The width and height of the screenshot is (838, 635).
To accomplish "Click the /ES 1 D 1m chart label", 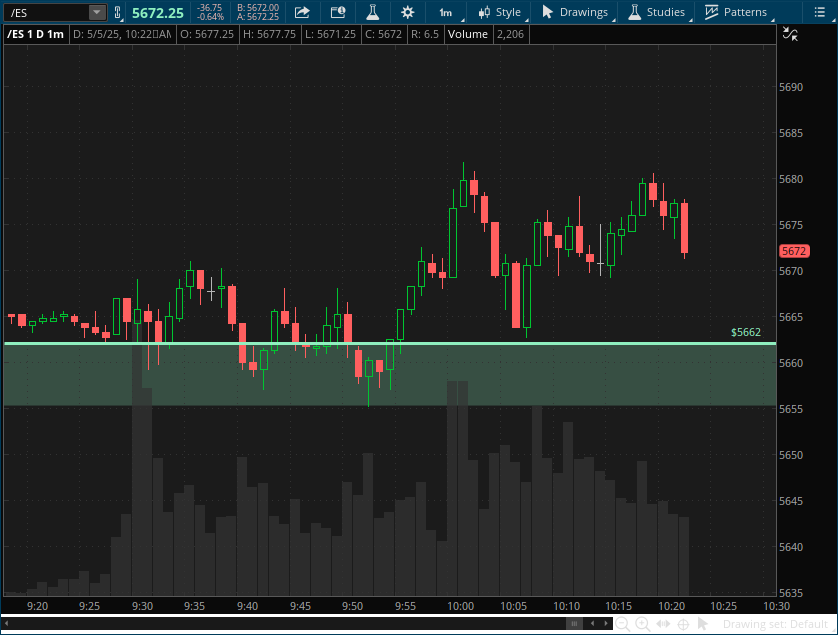I will click(36, 34).
